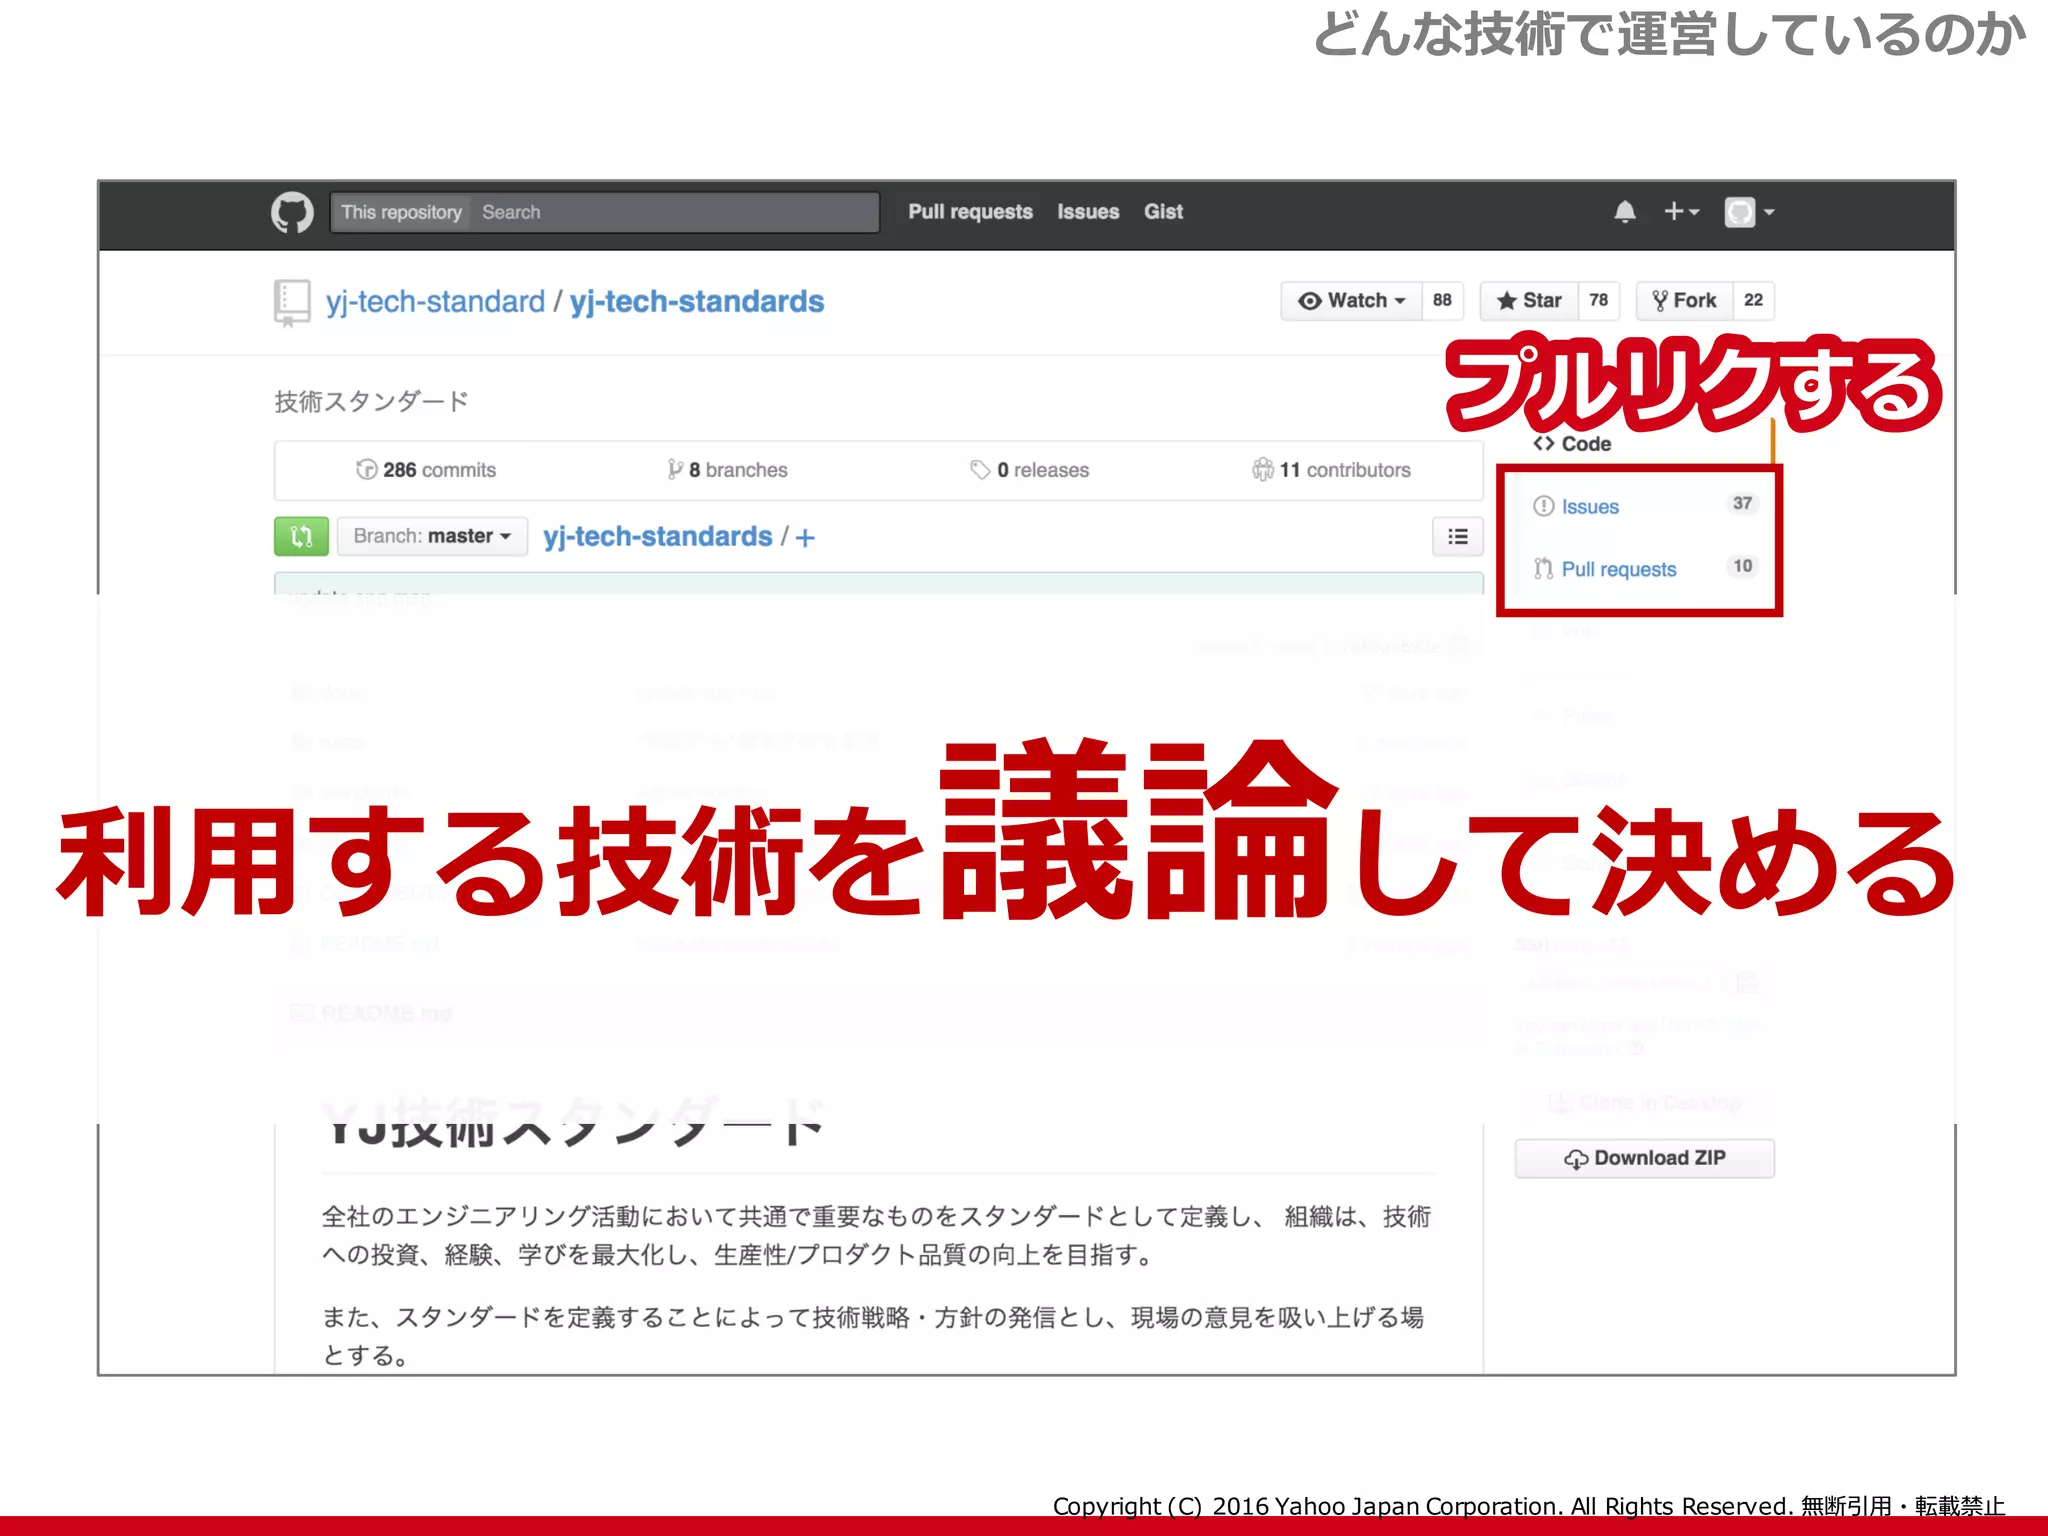Focus the repository Search field
Image resolution: width=2048 pixels, height=1536 pixels.
(x=676, y=212)
